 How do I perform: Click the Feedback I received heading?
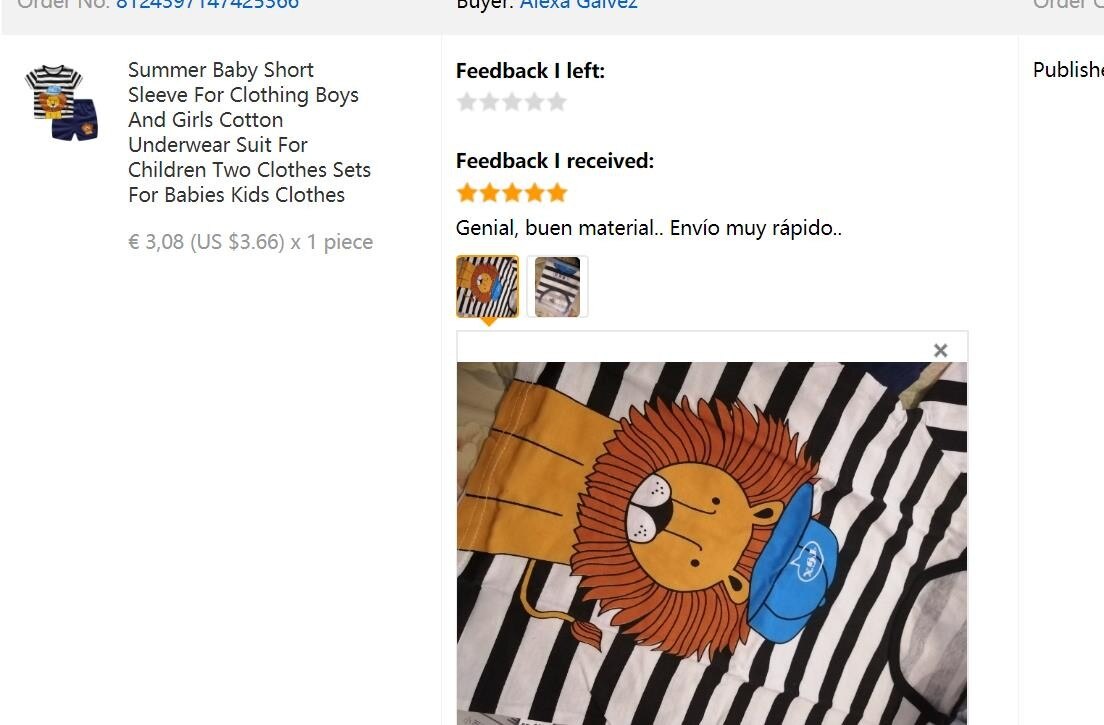pyautogui.click(x=553, y=160)
